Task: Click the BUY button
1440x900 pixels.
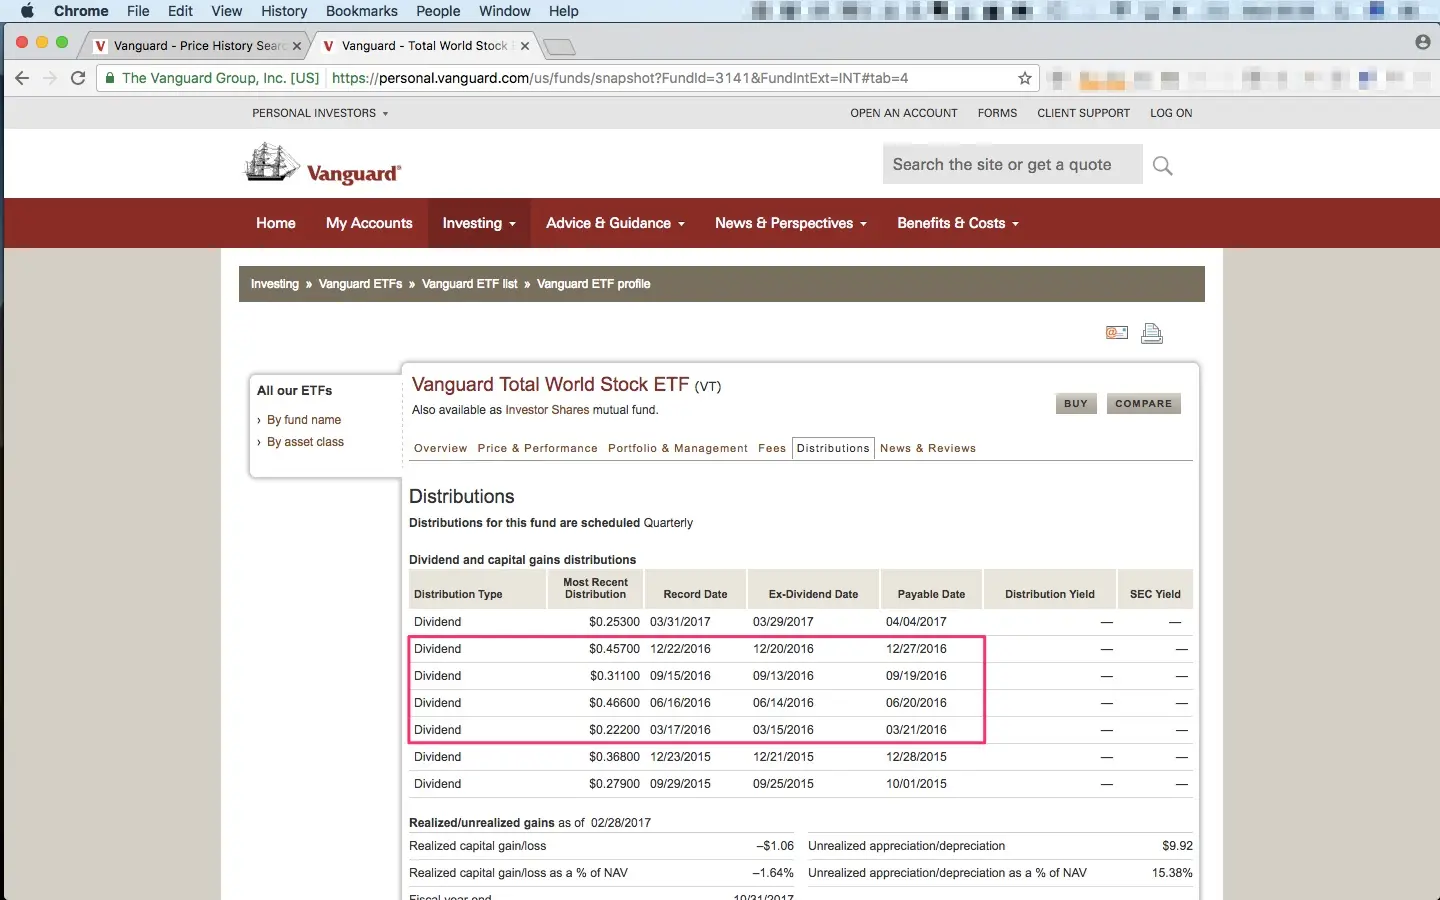Action: (x=1076, y=404)
